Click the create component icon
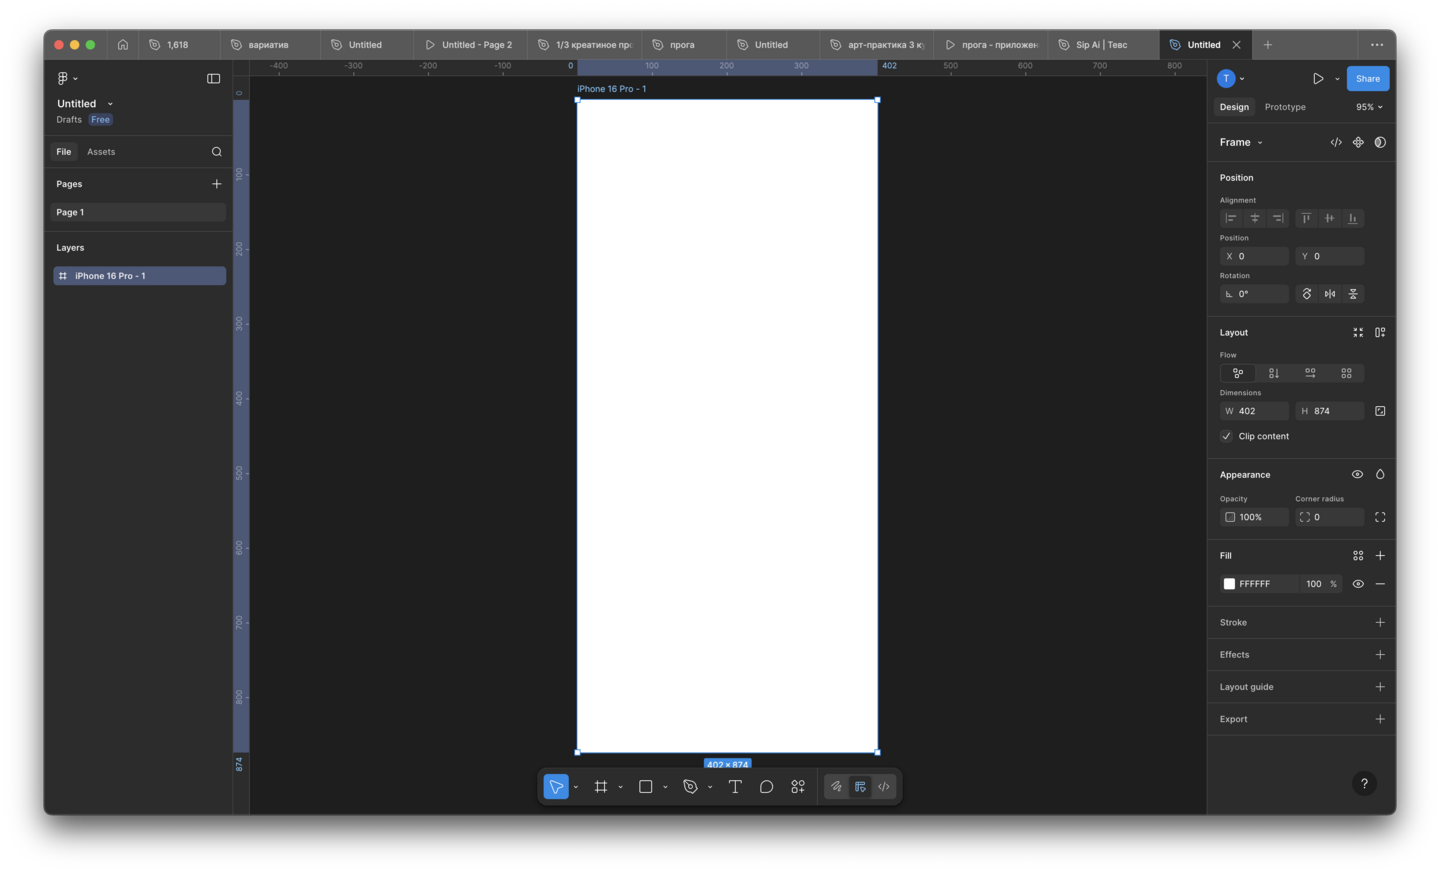Image resolution: width=1440 pixels, height=873 pixels. point(1358,143)
